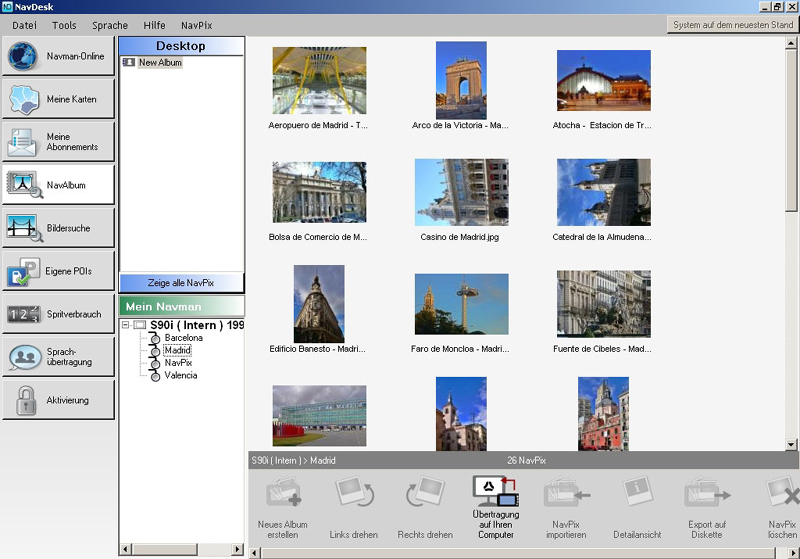Screen dimensions: 800x559
Task: Collapse the S90i (Intern) tree node
Action: coord(125,325)
